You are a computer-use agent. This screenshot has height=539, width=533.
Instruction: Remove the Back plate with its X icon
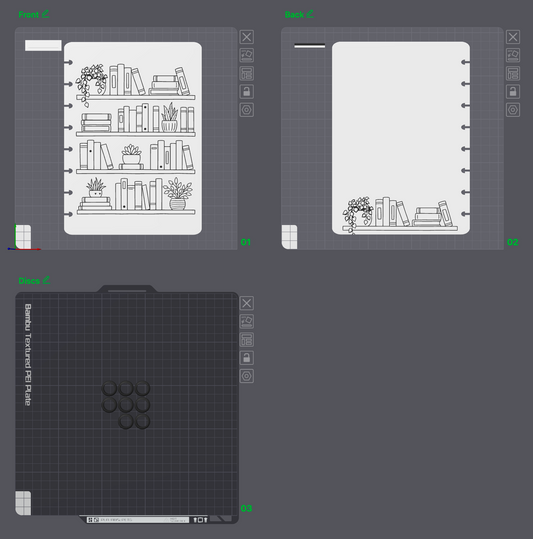click(x=513, y=37)
